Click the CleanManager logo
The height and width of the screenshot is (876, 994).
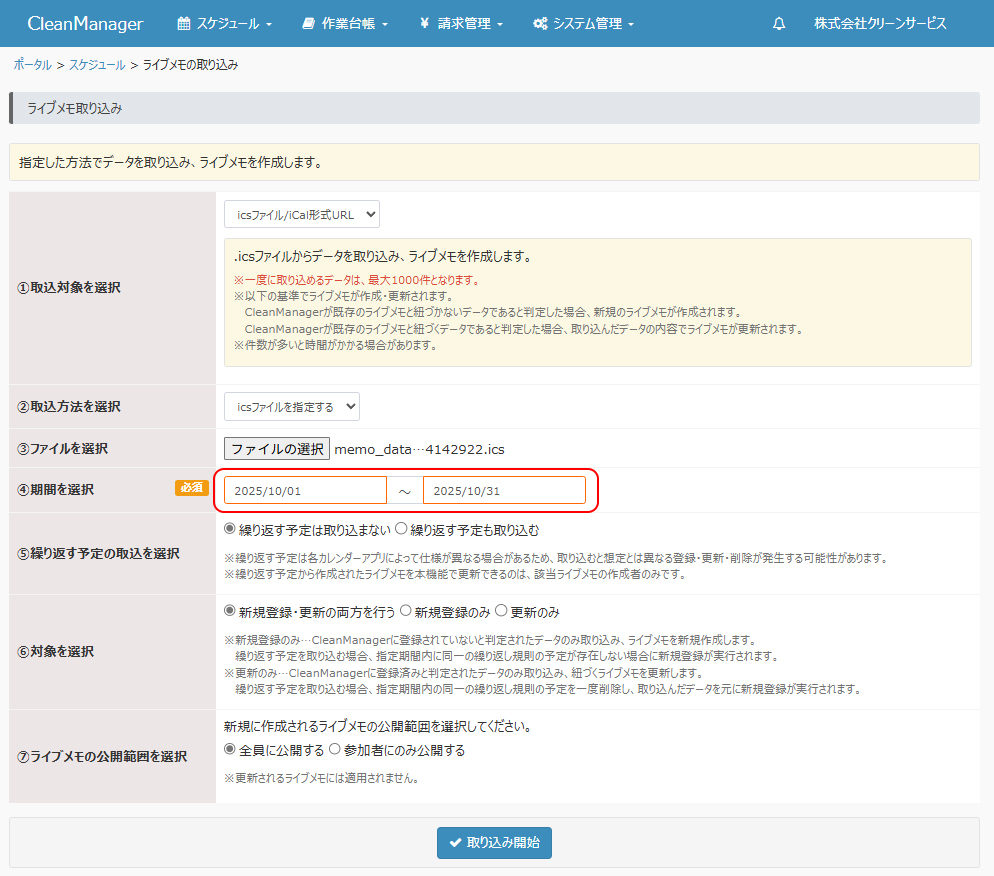(x=85, y=23)
